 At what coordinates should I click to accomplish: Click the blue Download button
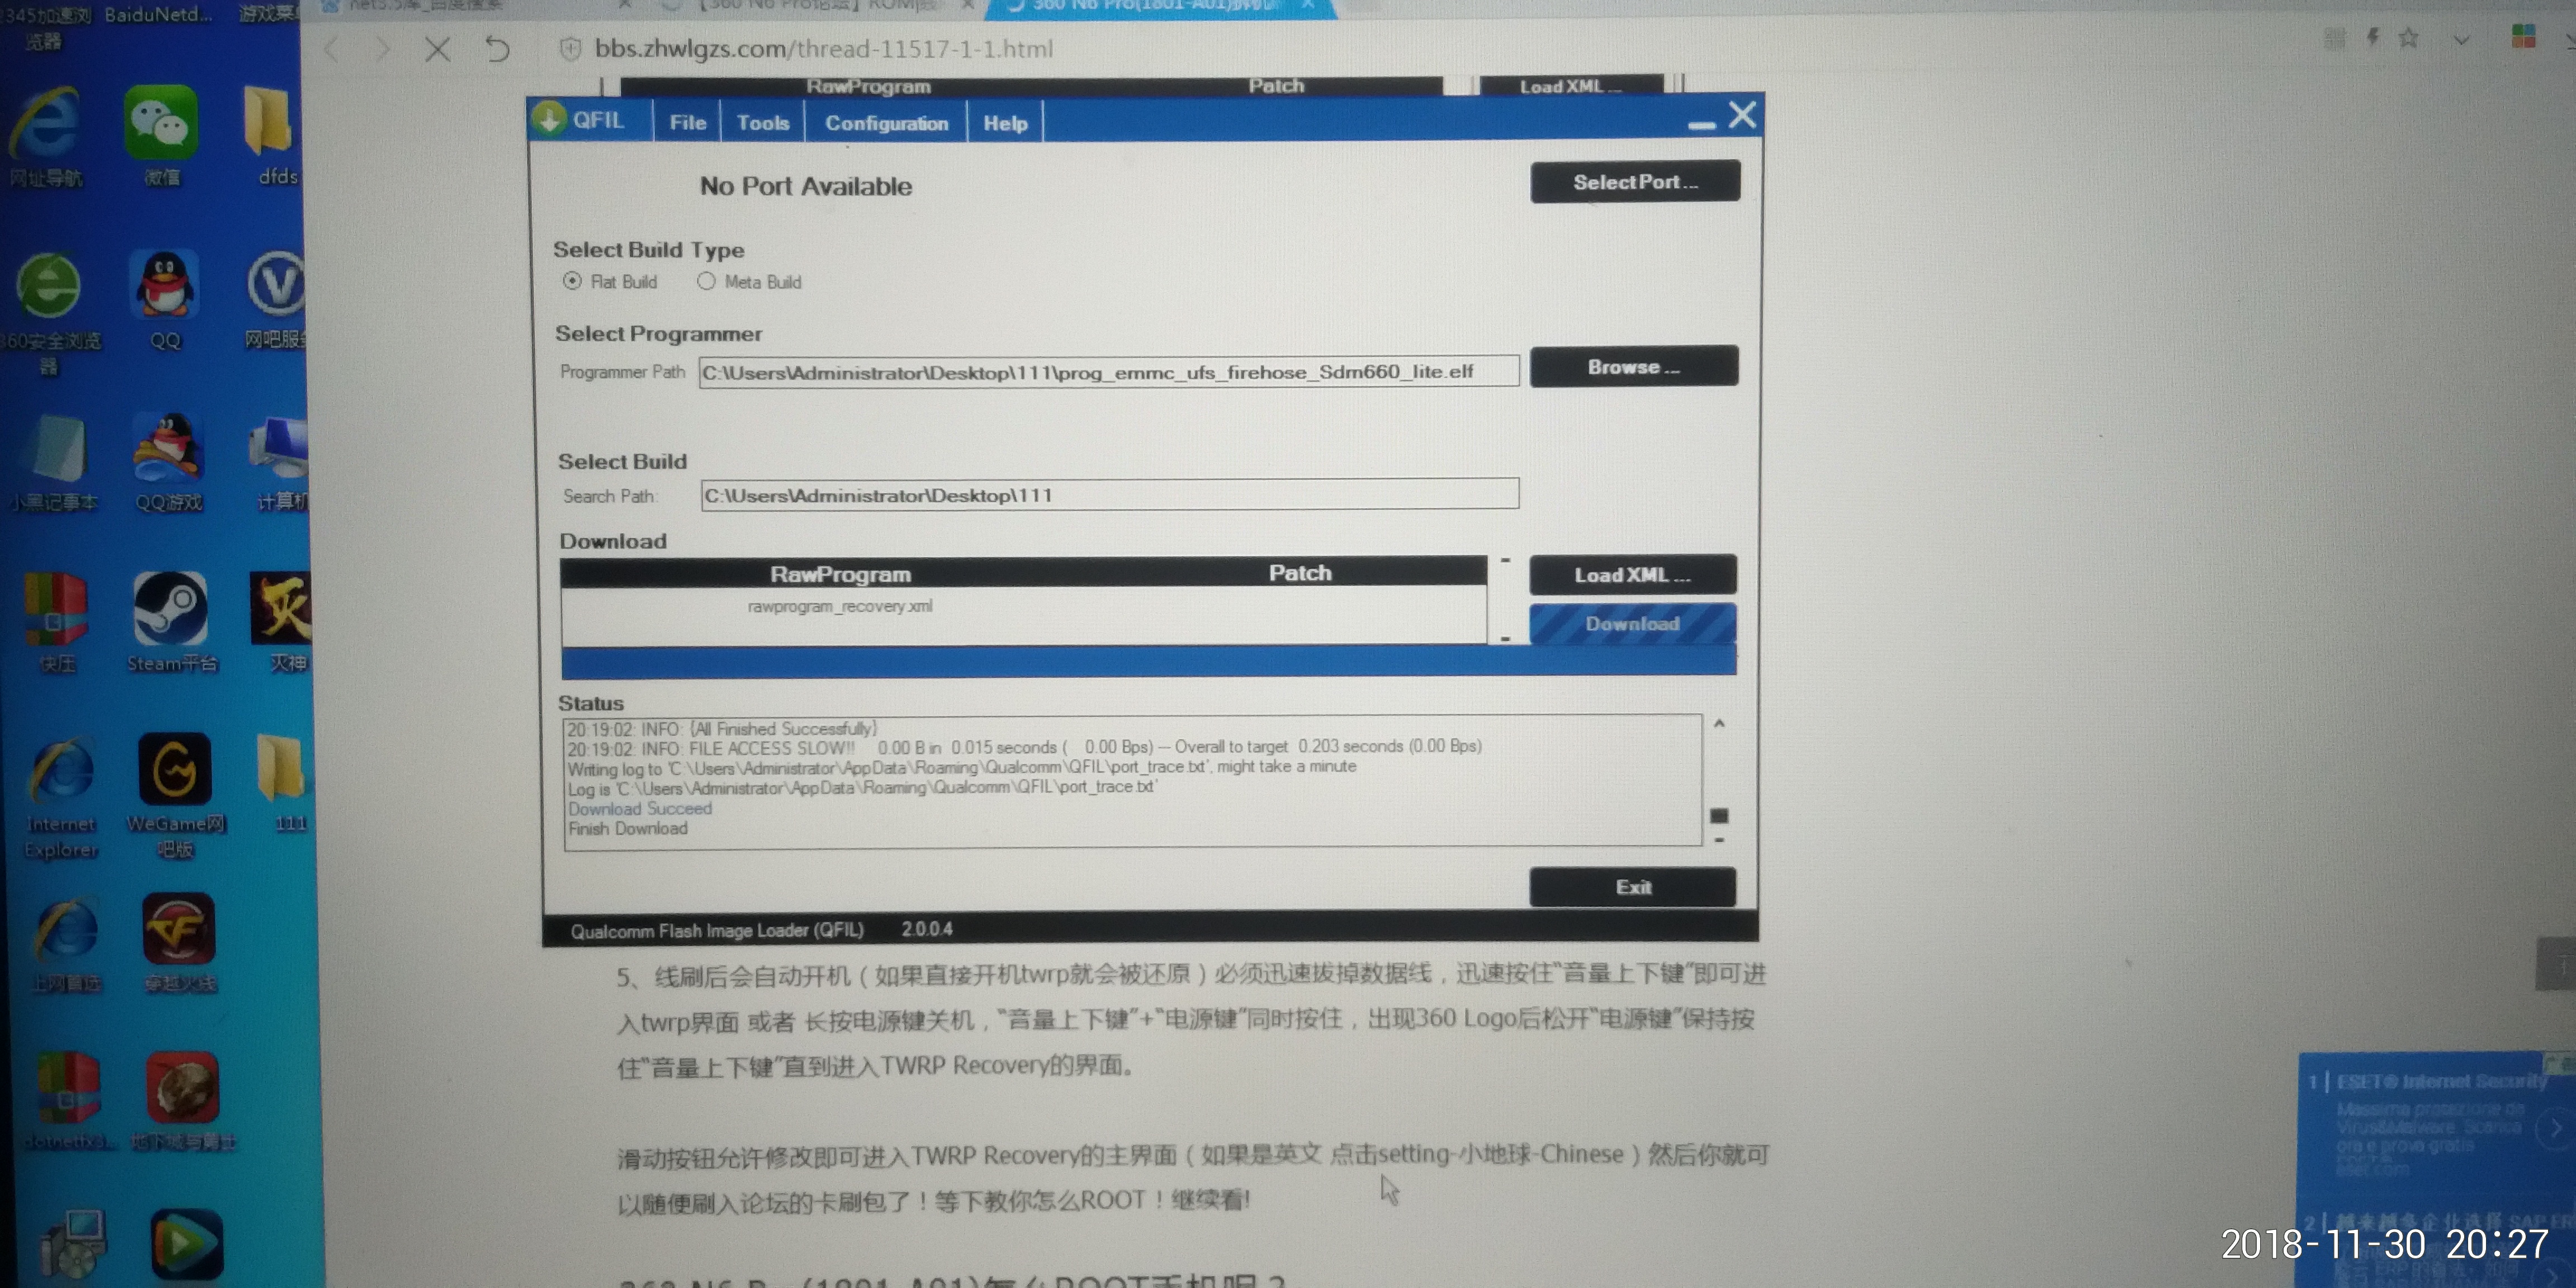coord(1632,624)
